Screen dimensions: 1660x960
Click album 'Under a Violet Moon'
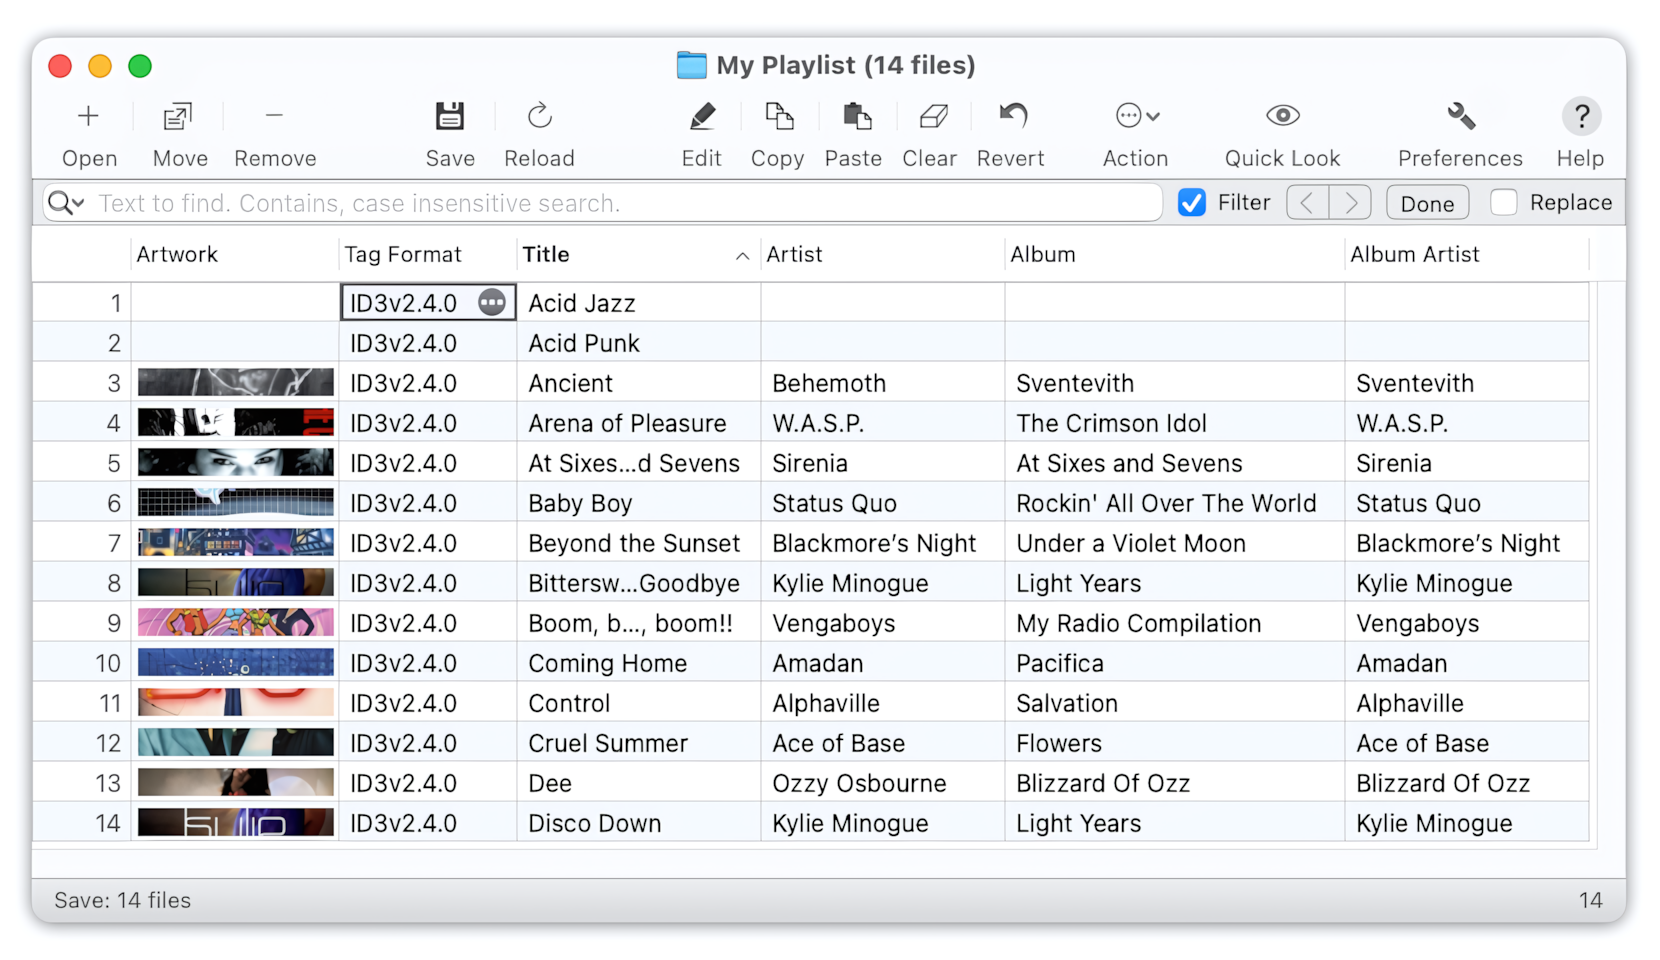[1131, 543]
